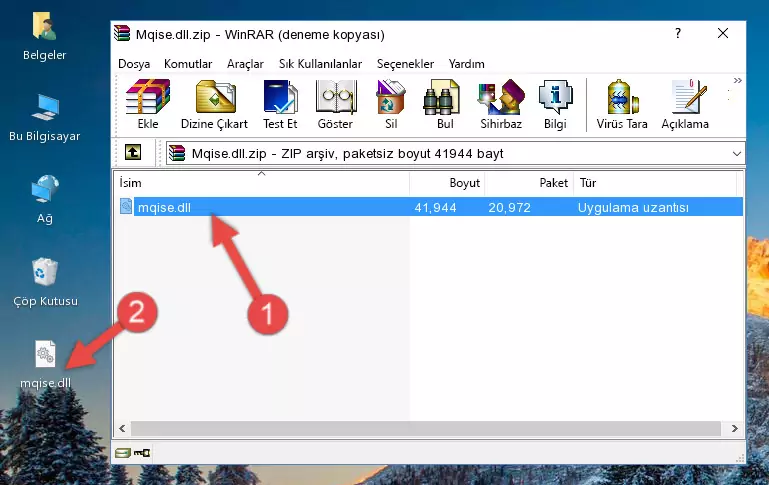Open the archive path dropdown

(737, 153)
